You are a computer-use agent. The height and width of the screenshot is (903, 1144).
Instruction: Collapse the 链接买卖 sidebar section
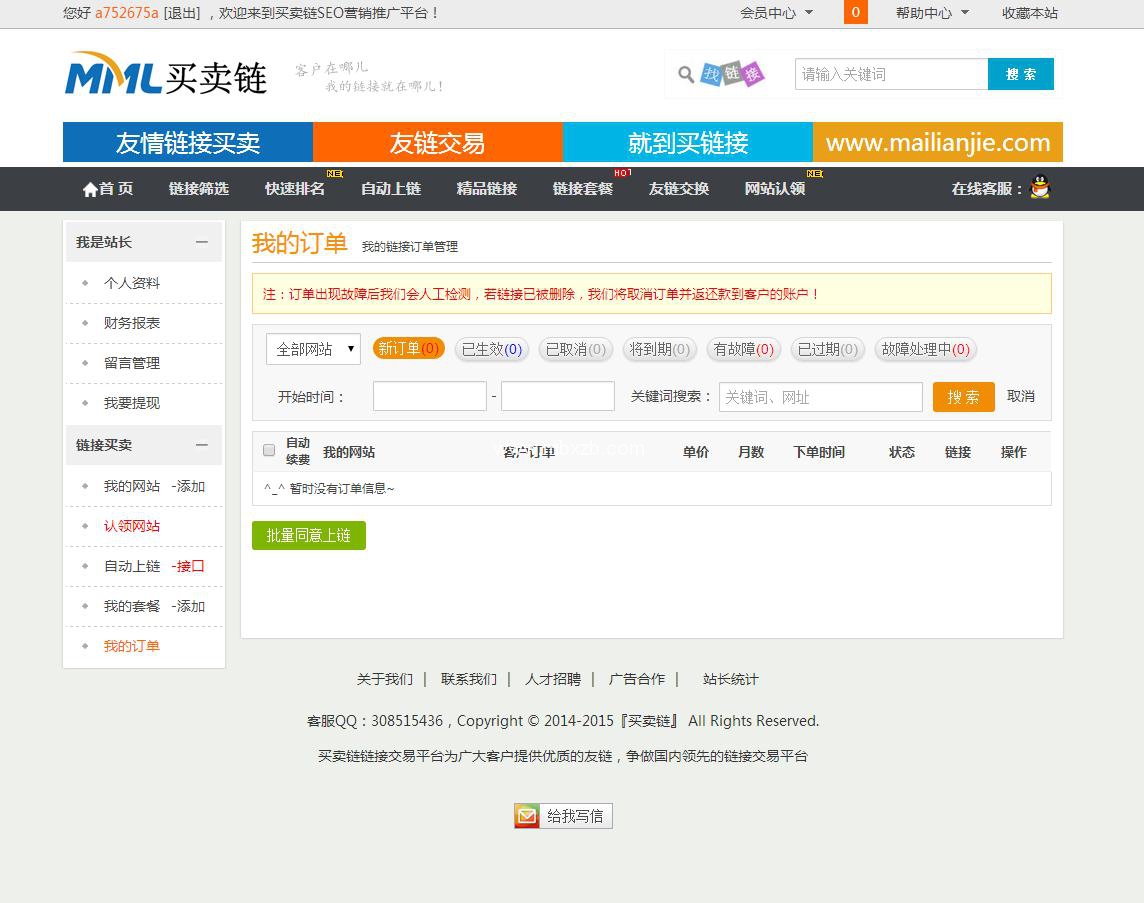point(202,445)
